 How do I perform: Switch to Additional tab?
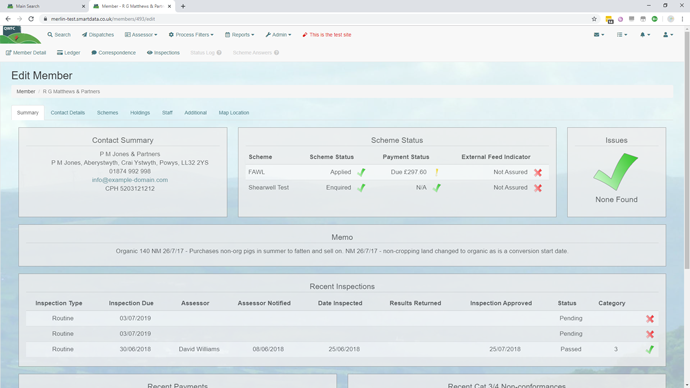[195, 113]
